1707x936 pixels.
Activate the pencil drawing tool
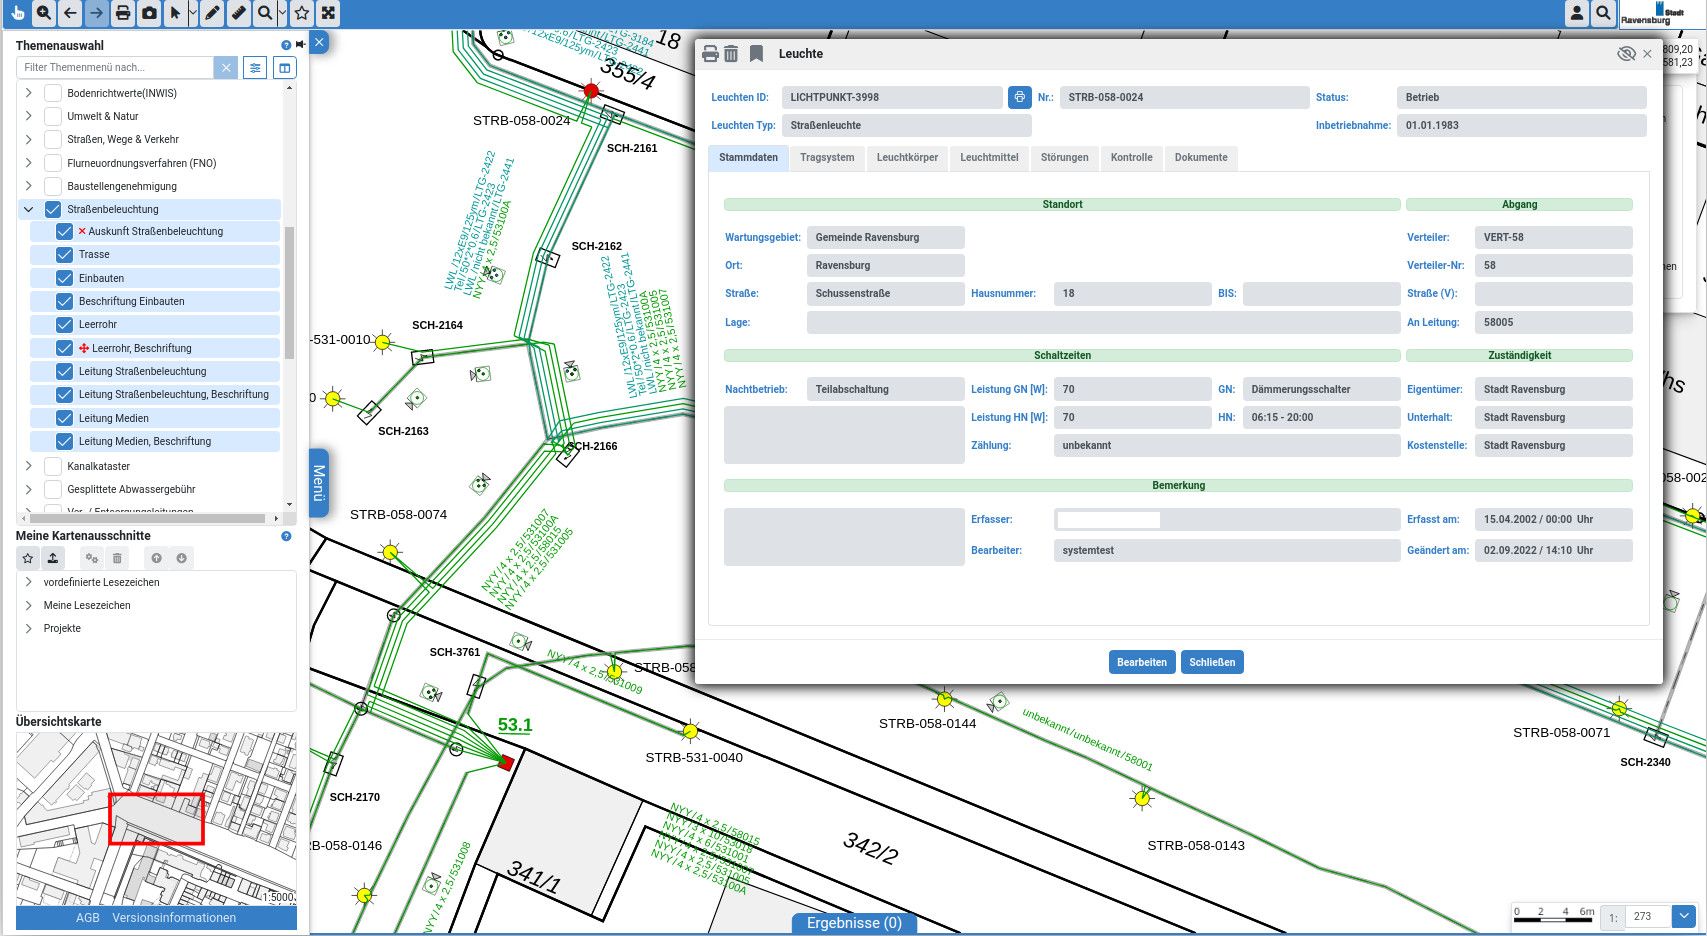click(212, 13)
